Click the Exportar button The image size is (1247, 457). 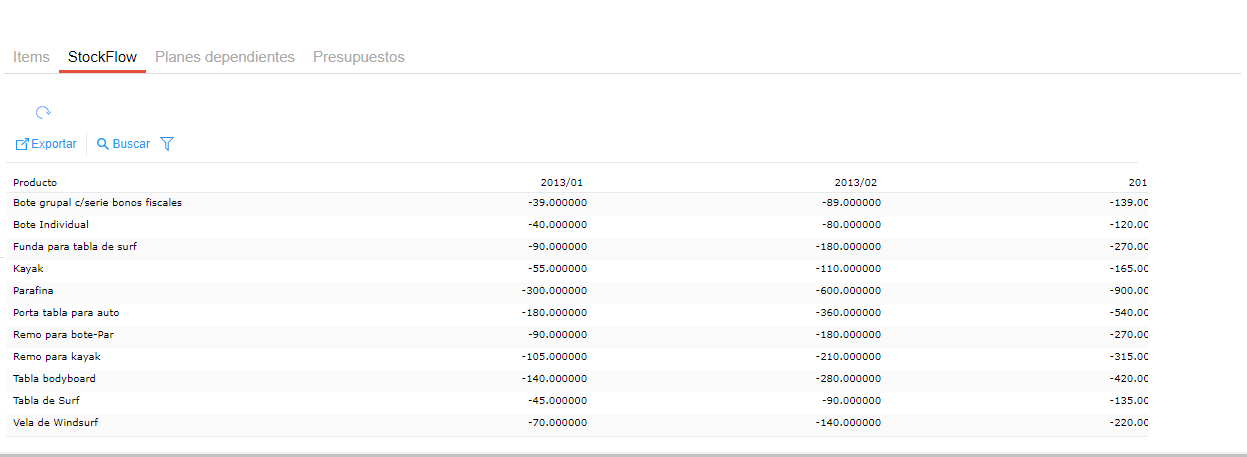click(46, 144)
